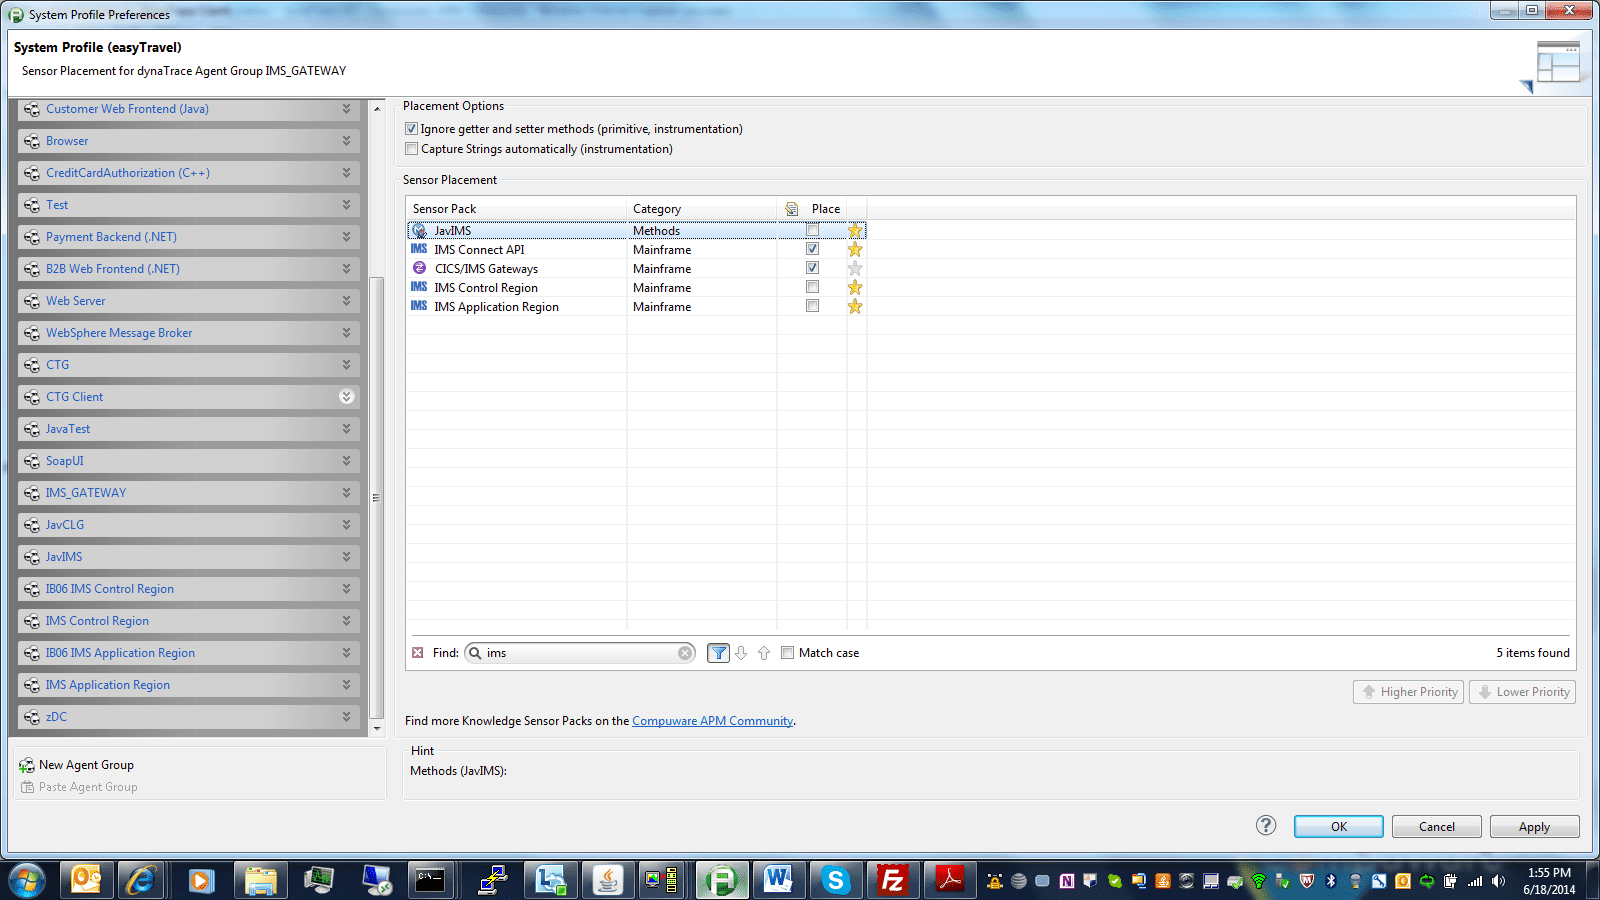Open the help question mark icon
Viewport: 1600px width, 900px height.
1266,825
